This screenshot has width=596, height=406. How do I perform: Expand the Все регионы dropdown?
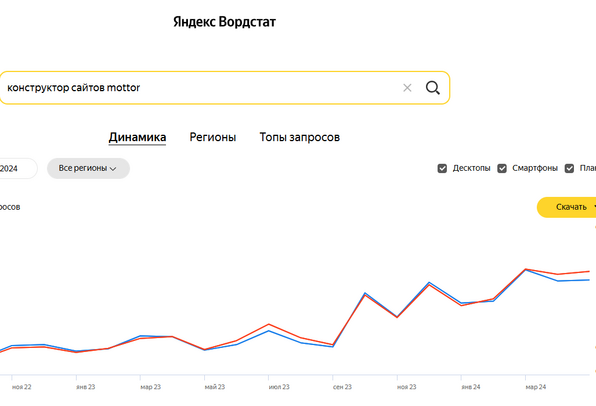(88, 168)
